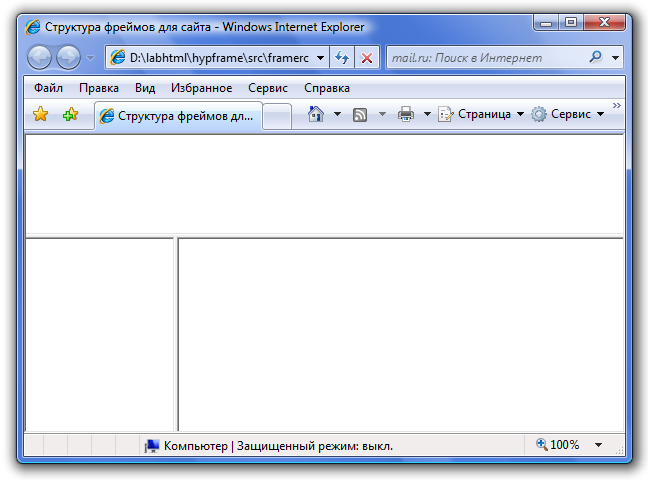Click Защищенный режим: выкл. status text
The height and width of the screenshot is (480, 648).
click(x=314, y=446)
